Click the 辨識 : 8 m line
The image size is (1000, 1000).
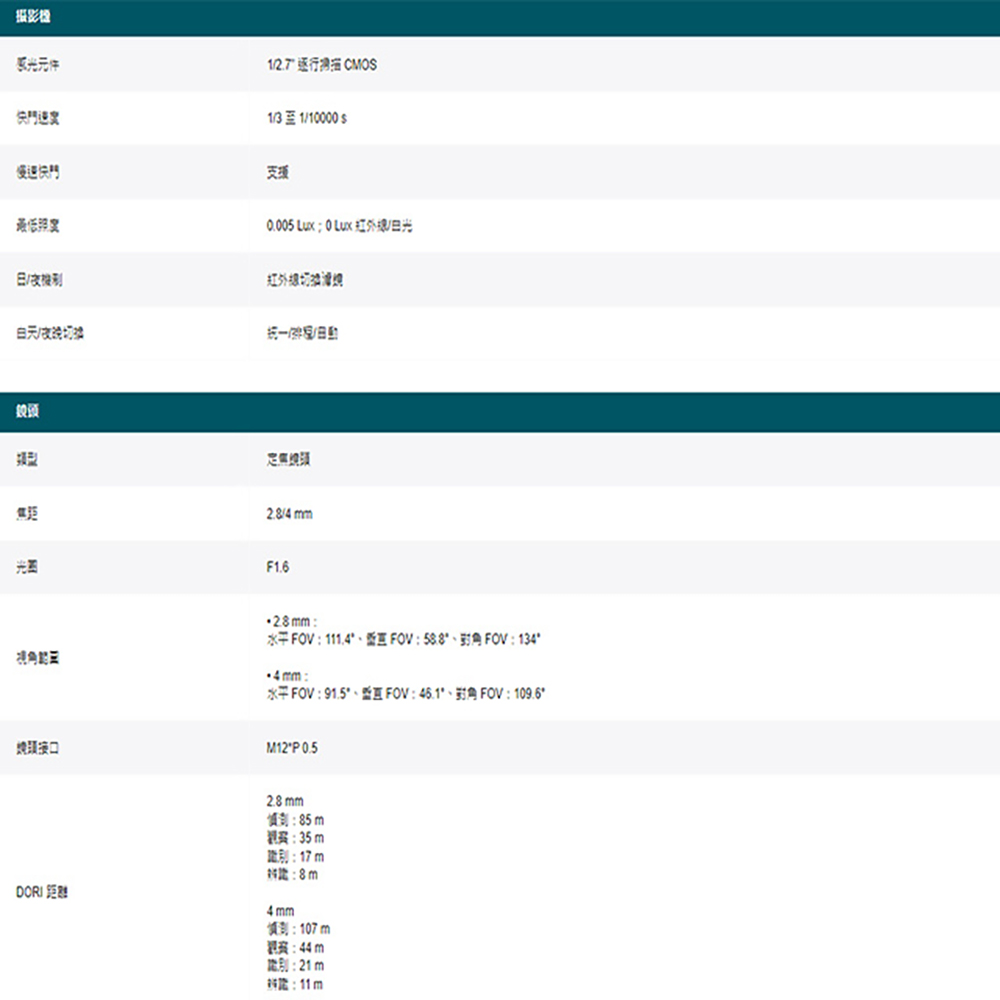point(292,874)
